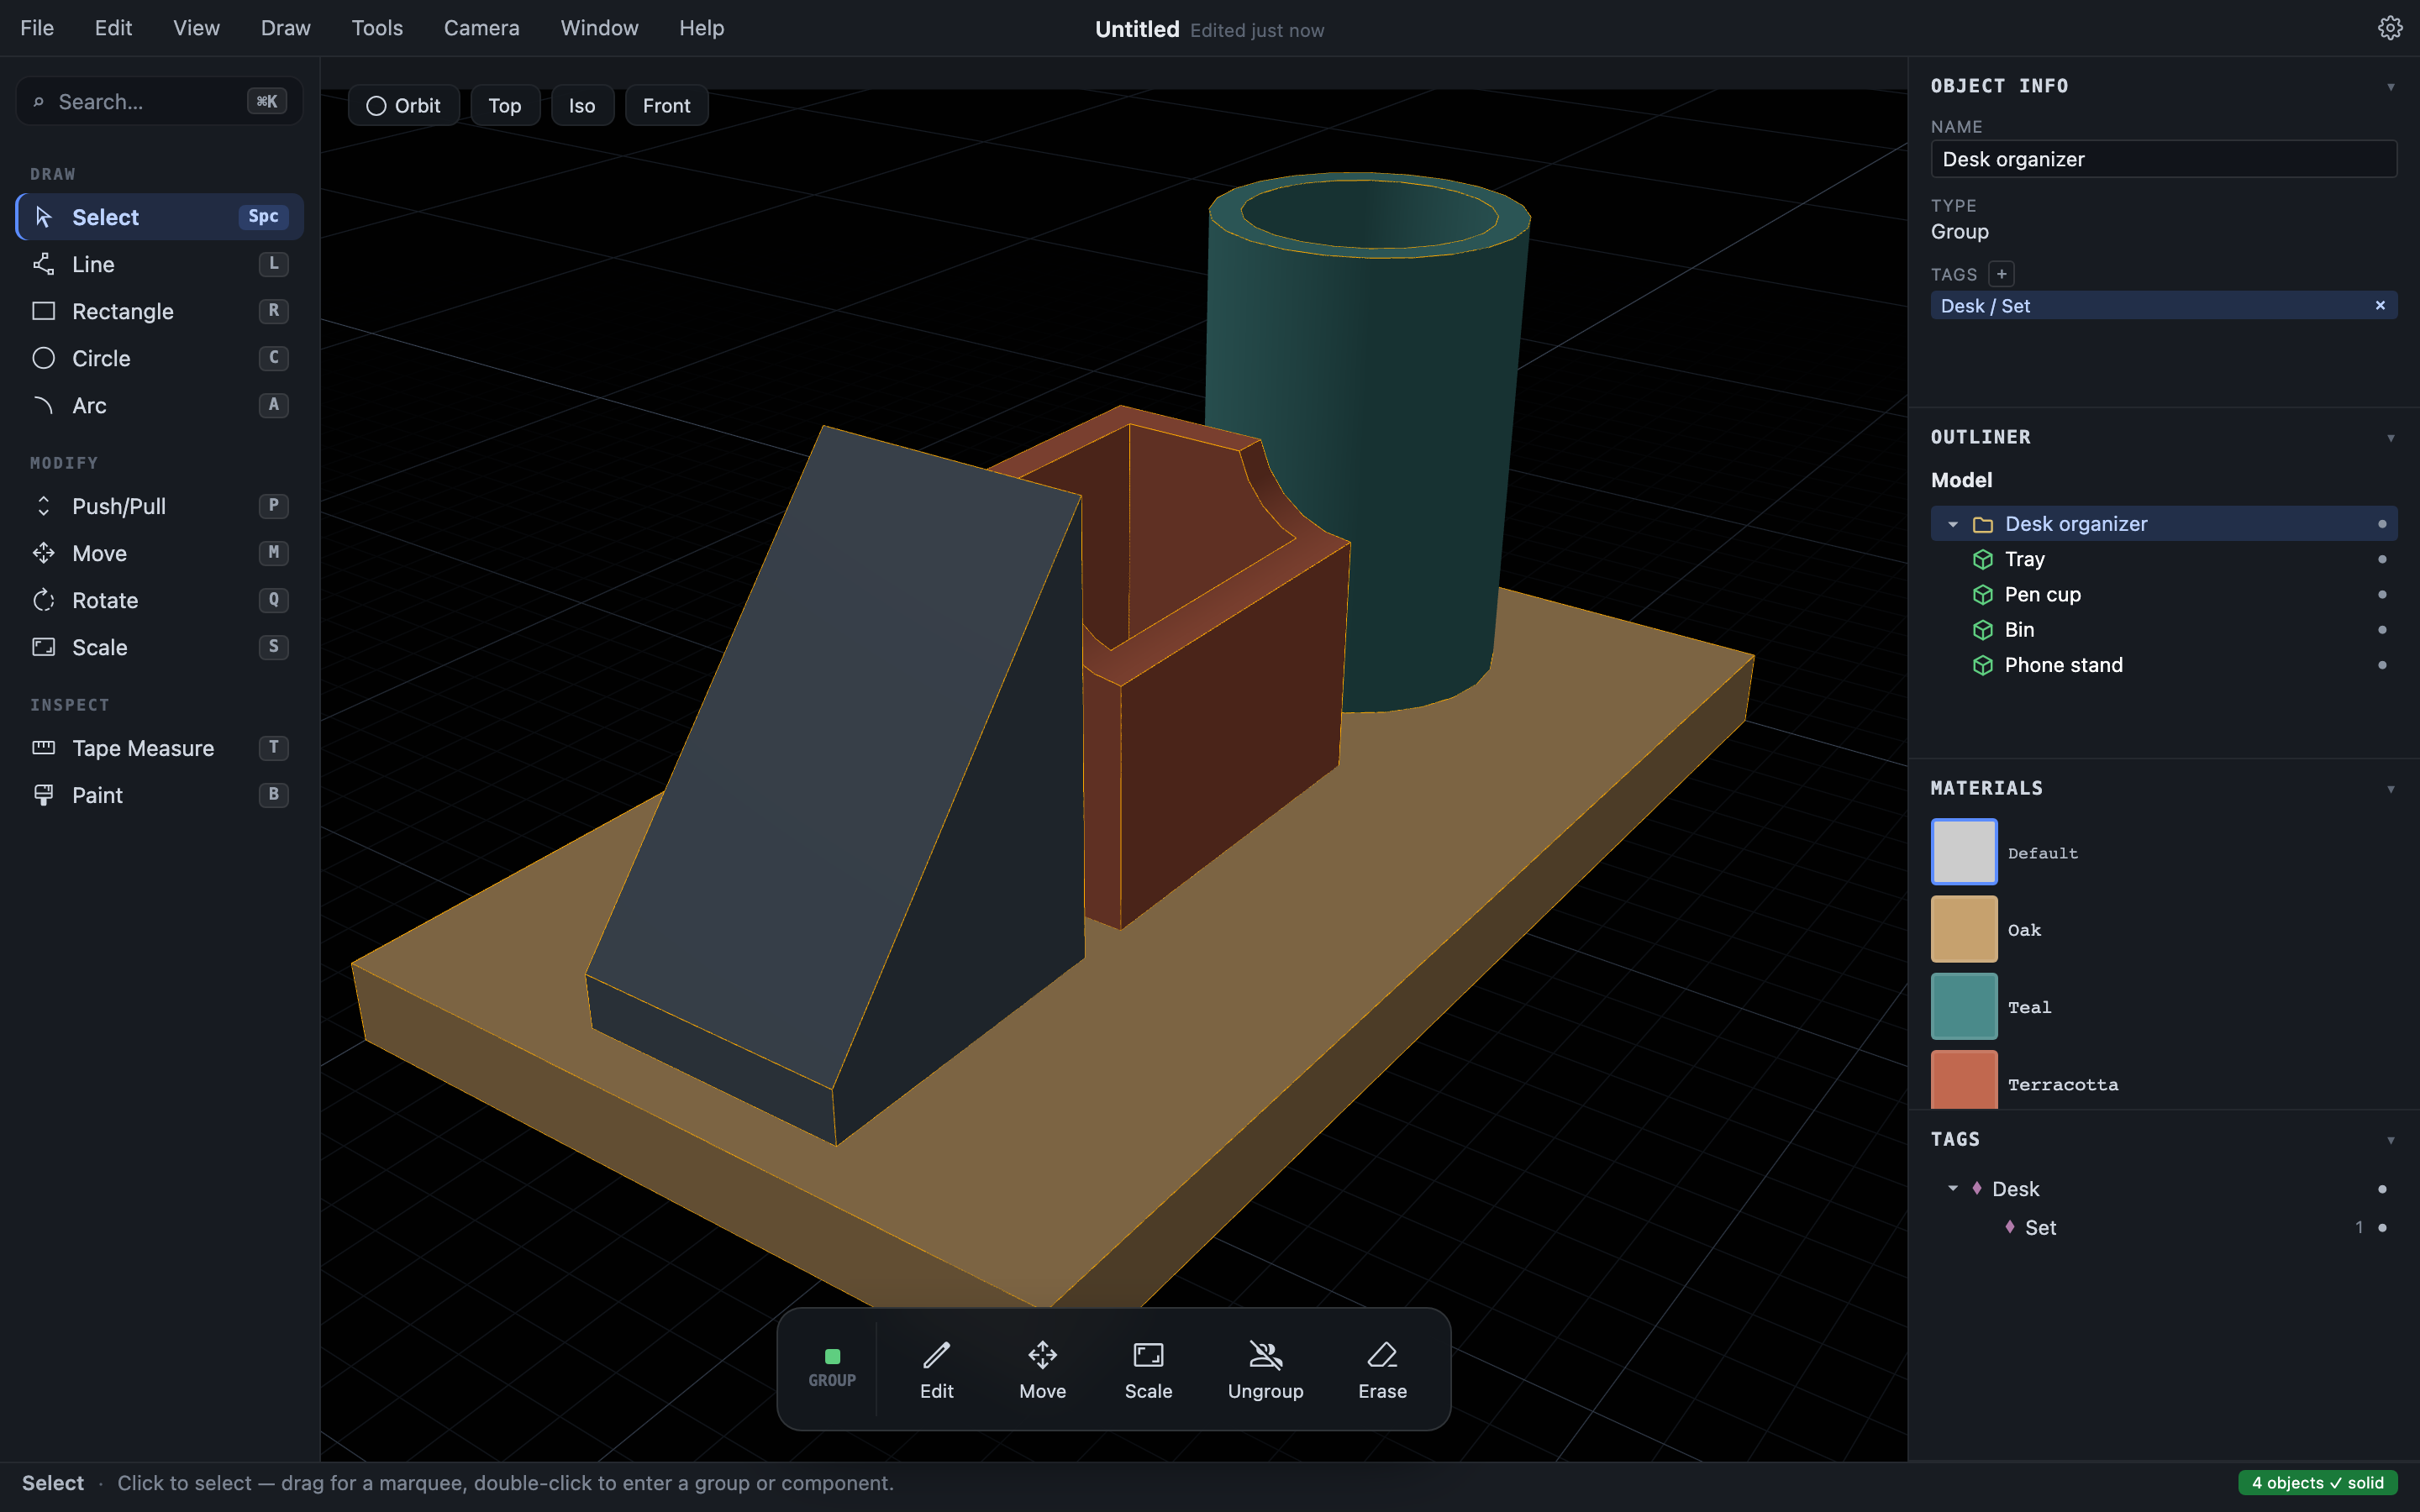This screenshot has height=1512, width=2420.
Task: Switch to the Iso view
Action: click(582, 106)
